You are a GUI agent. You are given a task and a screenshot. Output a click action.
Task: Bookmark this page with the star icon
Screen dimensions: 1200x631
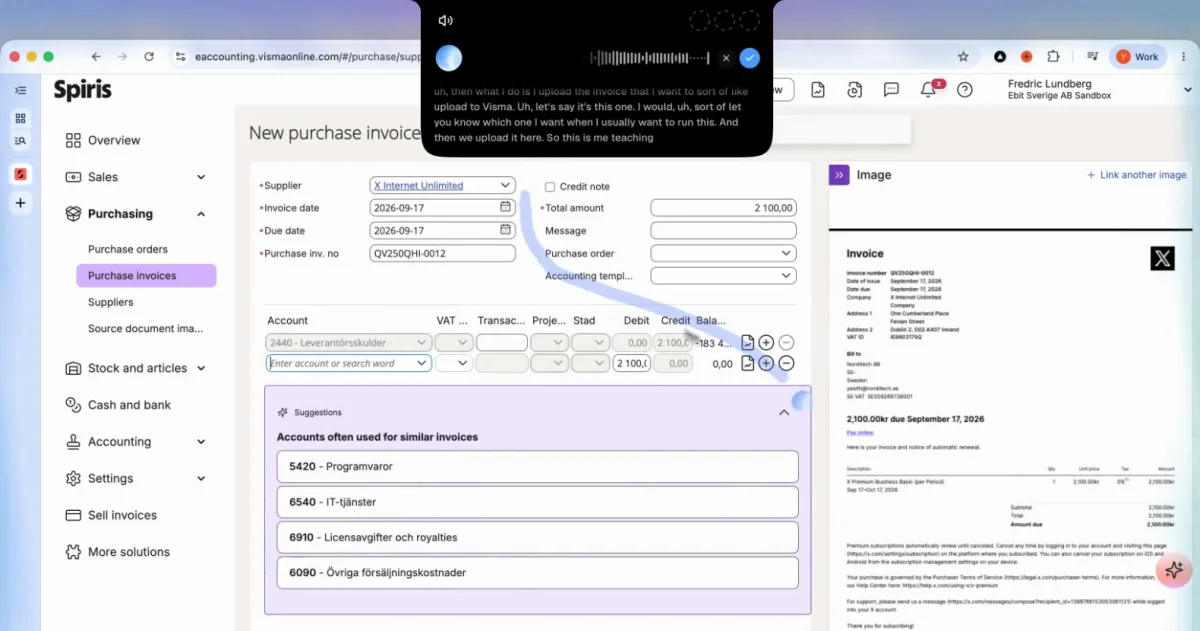coord(963,57)
